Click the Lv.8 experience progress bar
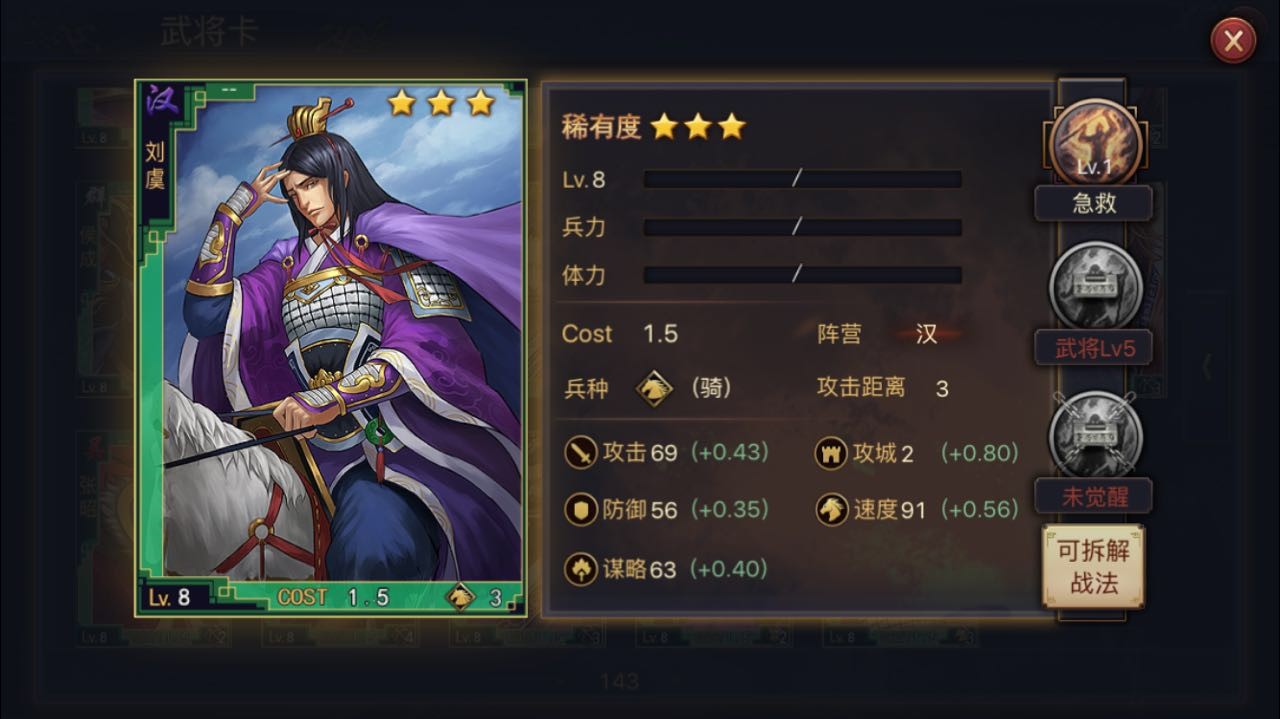Viewport: 1280px width, 719px height. 802,179
